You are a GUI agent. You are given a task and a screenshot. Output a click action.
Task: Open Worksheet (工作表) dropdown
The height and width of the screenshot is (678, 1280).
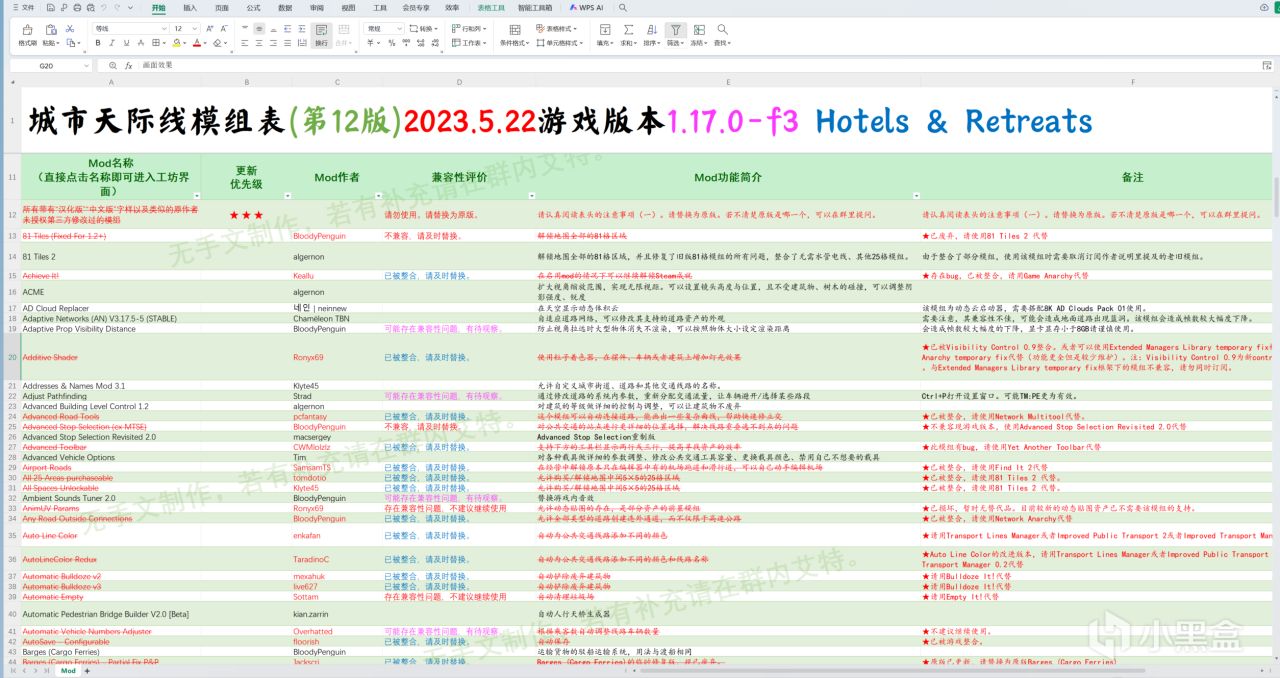click(469, 43)
